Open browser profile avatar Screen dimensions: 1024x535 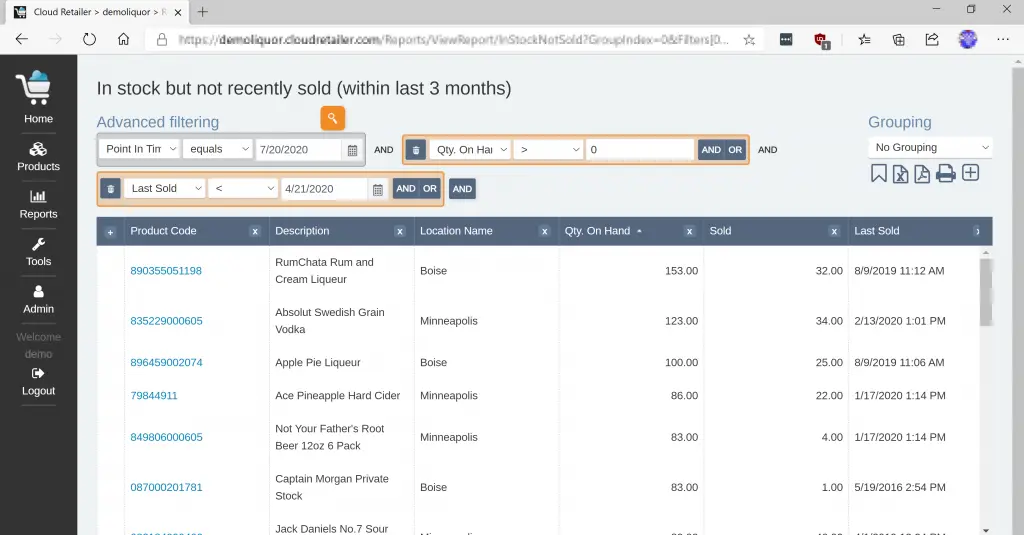click(x=967, y=39)
